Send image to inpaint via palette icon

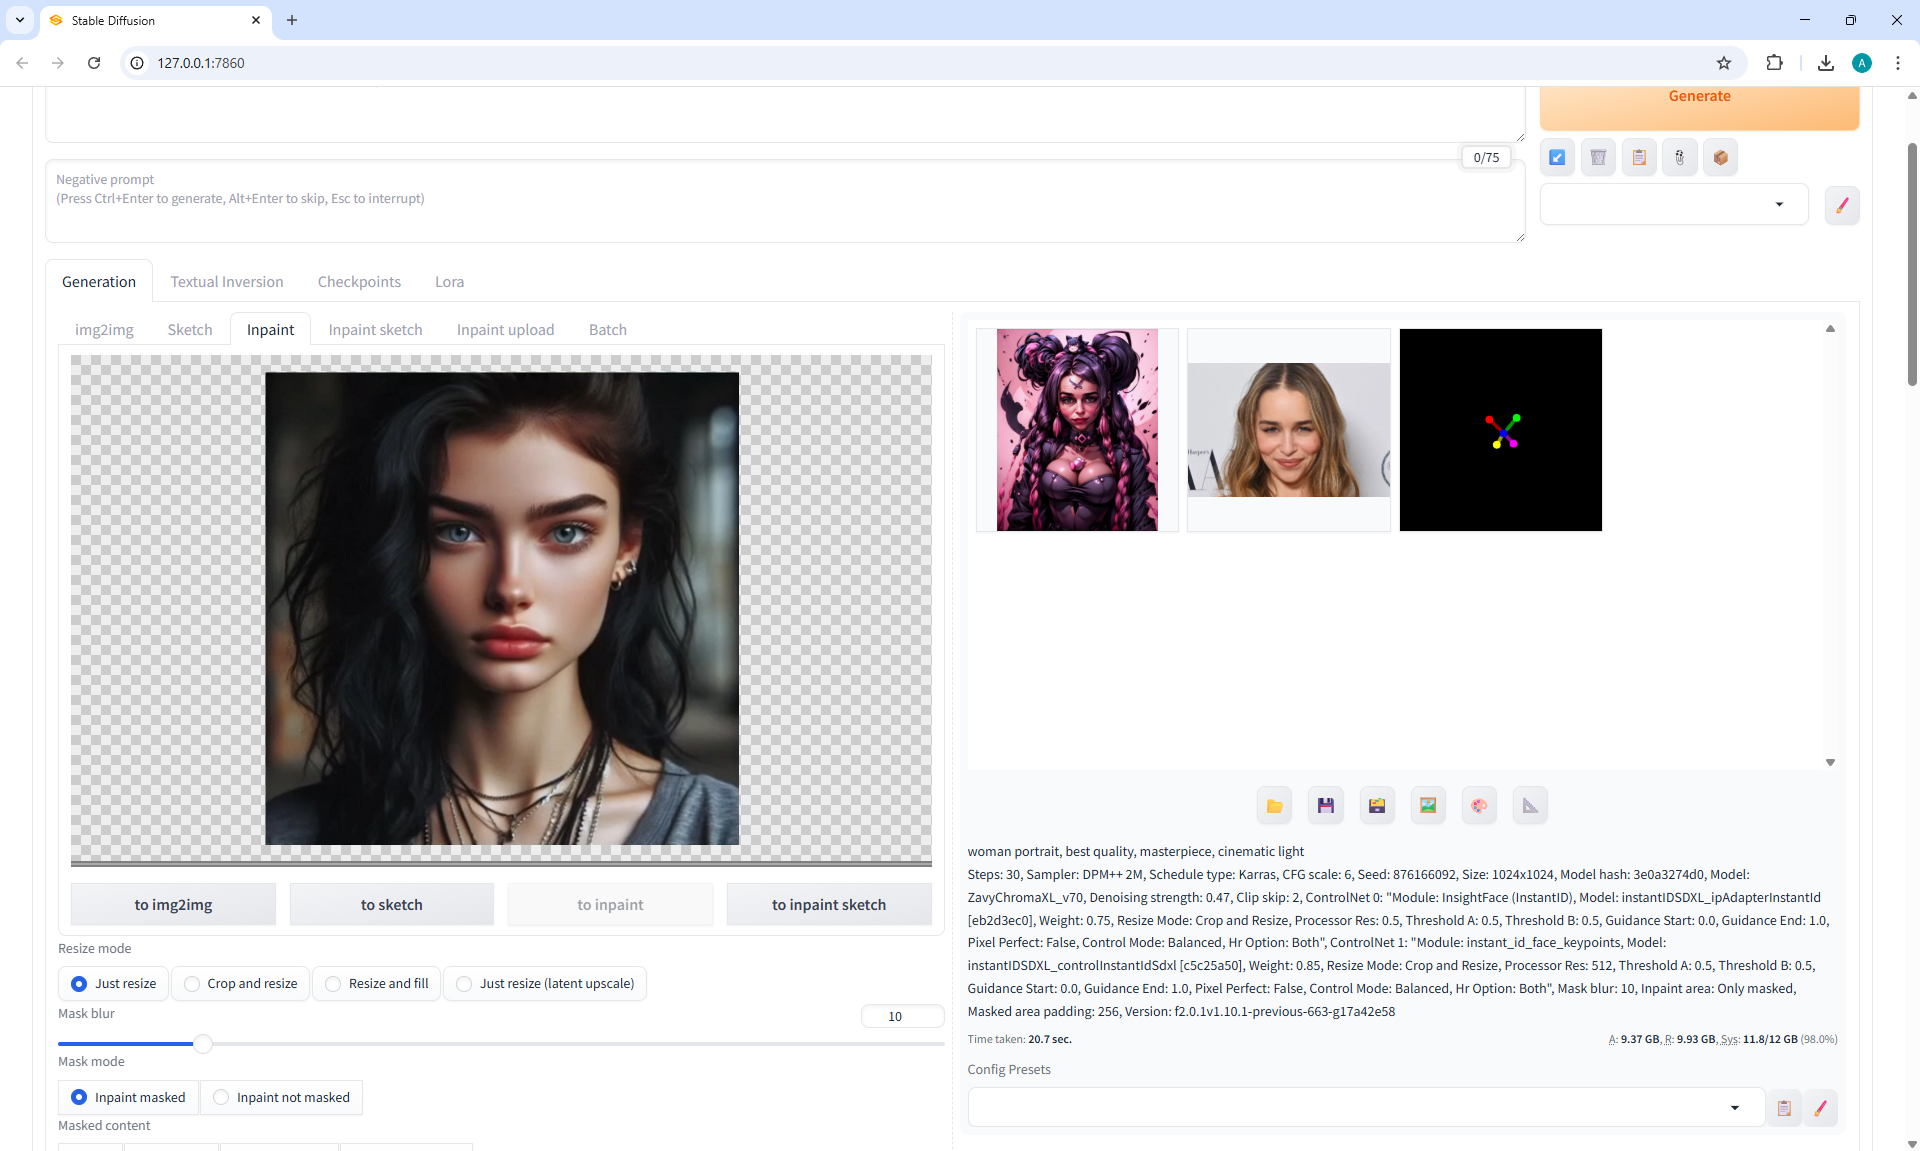[1479, 806]
